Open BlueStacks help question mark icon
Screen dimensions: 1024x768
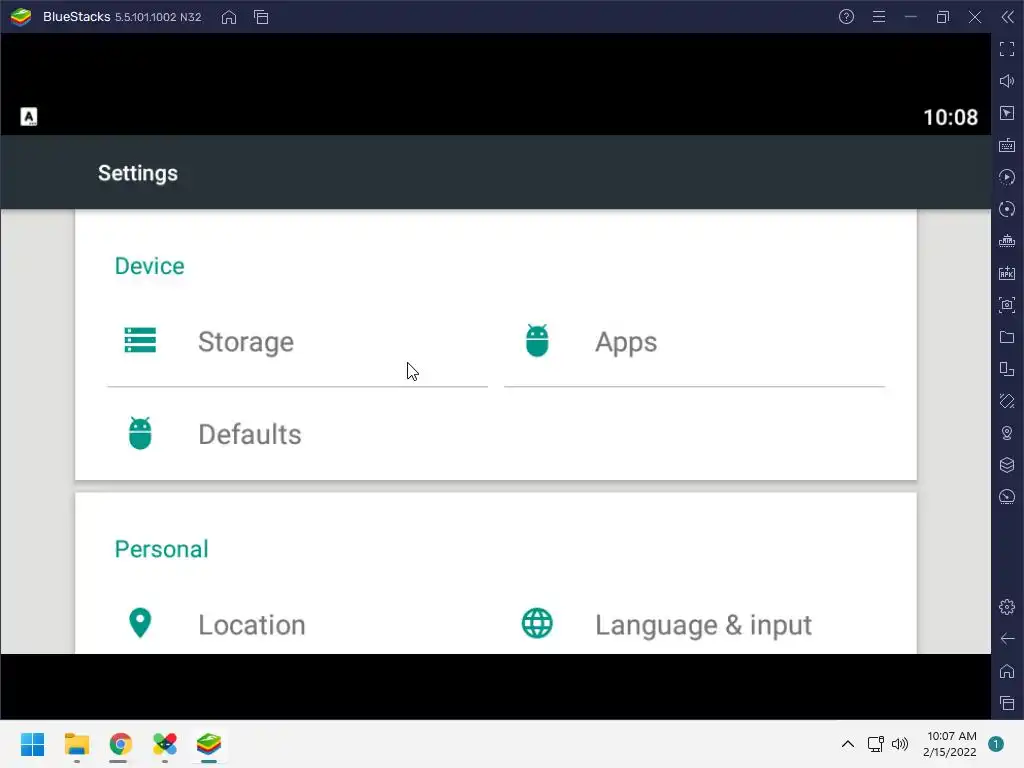click(x=846, y=17)
